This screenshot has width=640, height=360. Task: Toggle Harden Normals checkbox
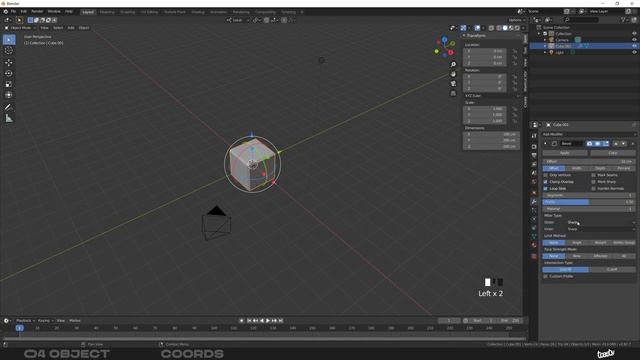click(593, 189)
